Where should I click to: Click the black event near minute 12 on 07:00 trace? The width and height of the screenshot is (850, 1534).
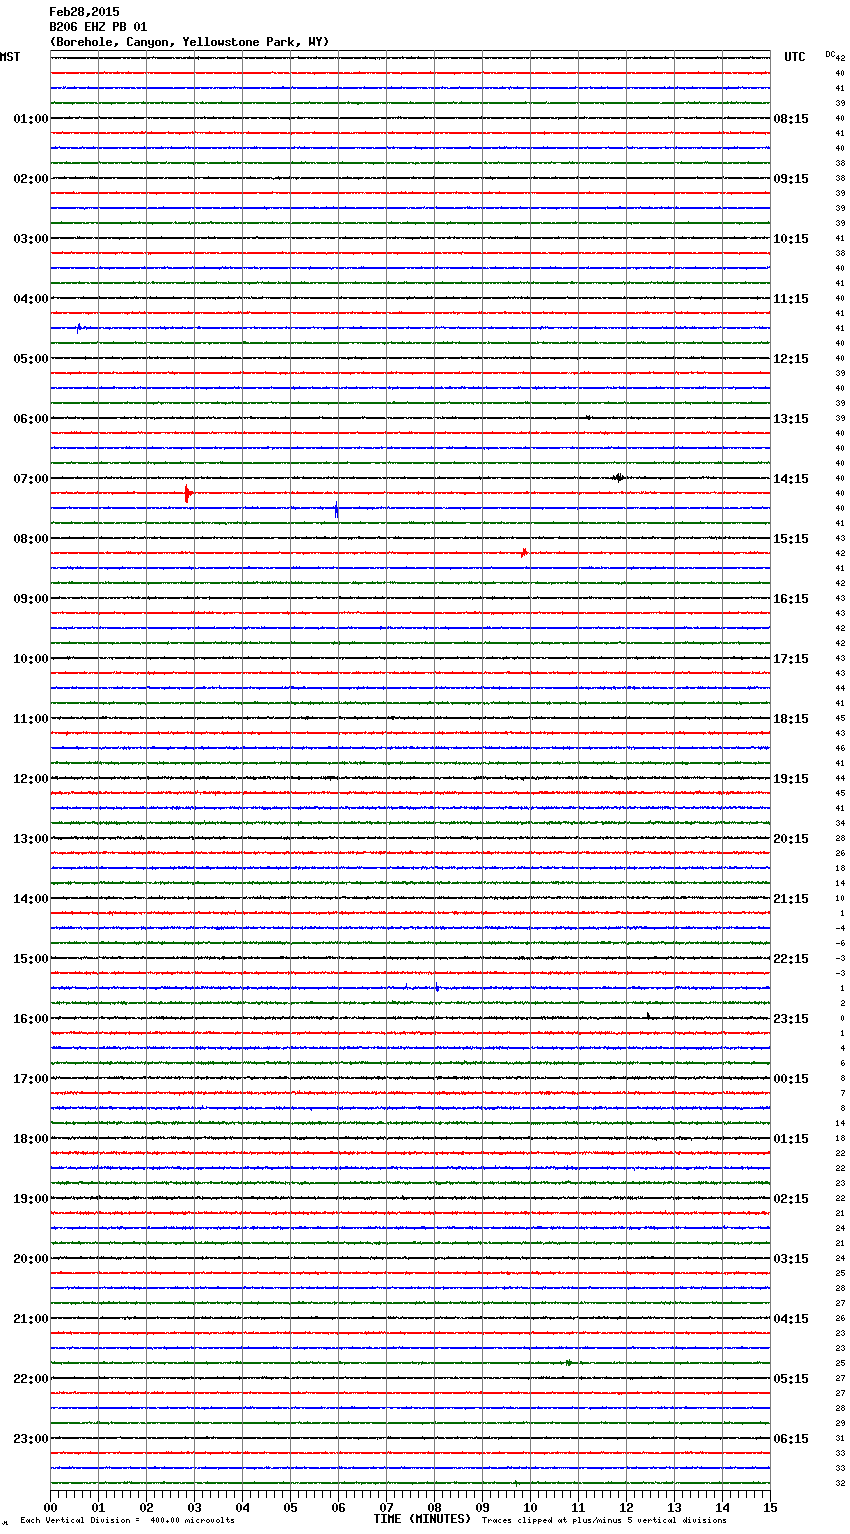[619, 478]
